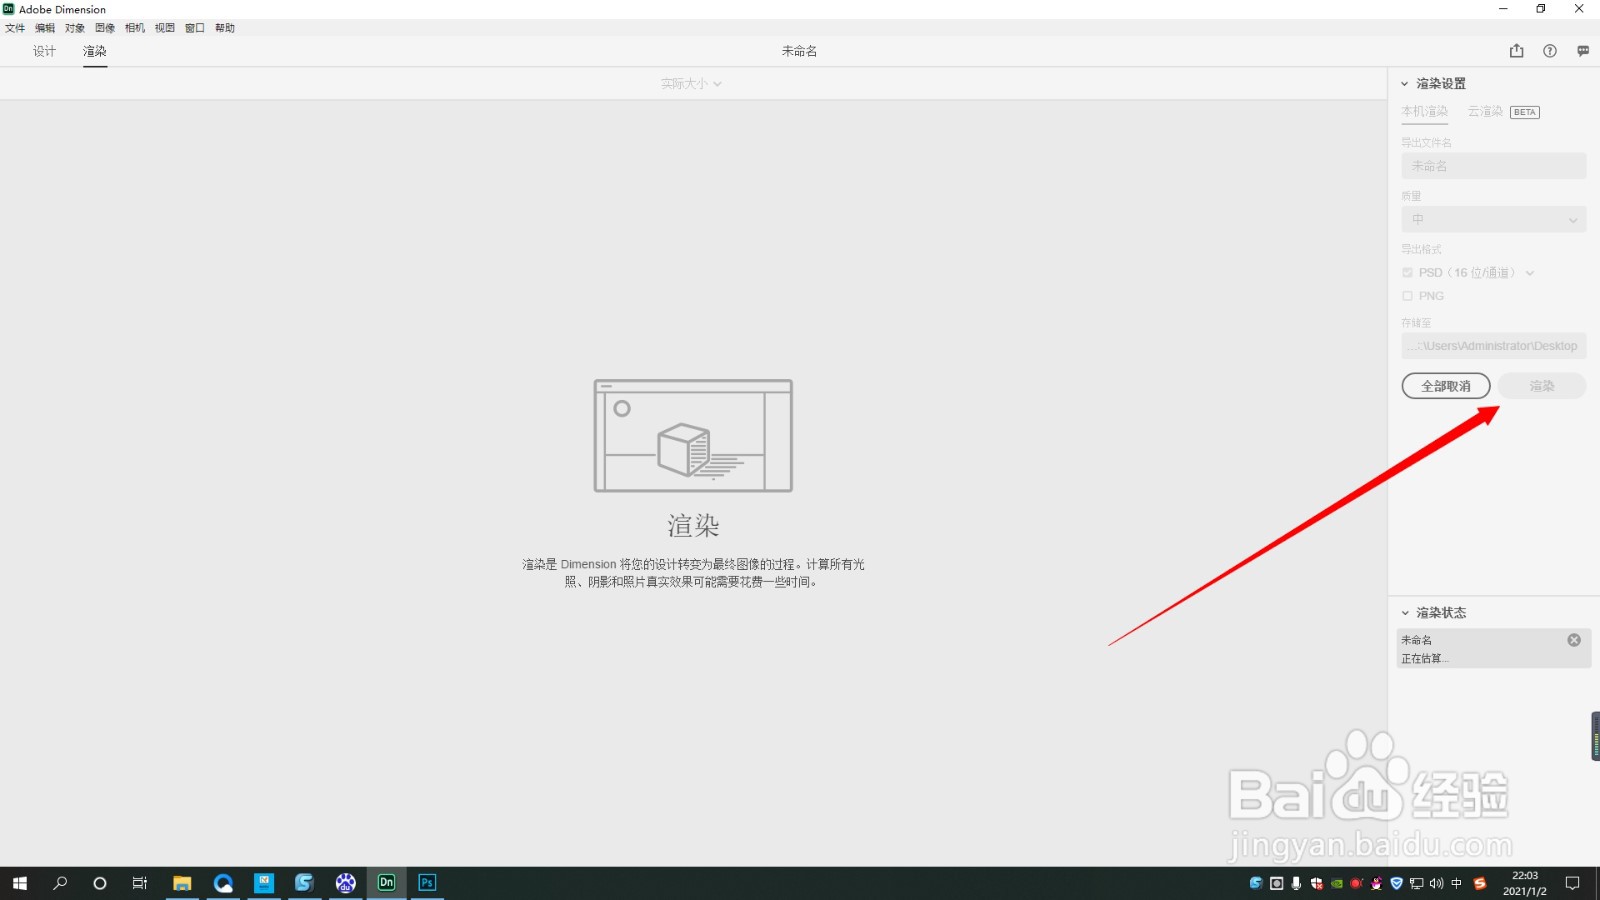
Task: Click the 存储至 path field
Action: click(1494, 346)
